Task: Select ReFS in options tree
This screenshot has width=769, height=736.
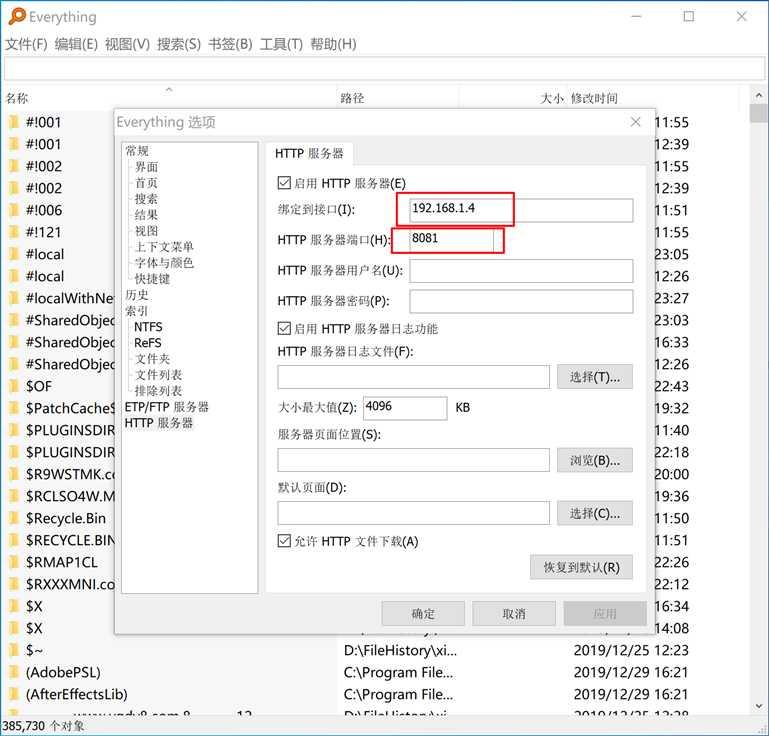Action: coord(148,343)
